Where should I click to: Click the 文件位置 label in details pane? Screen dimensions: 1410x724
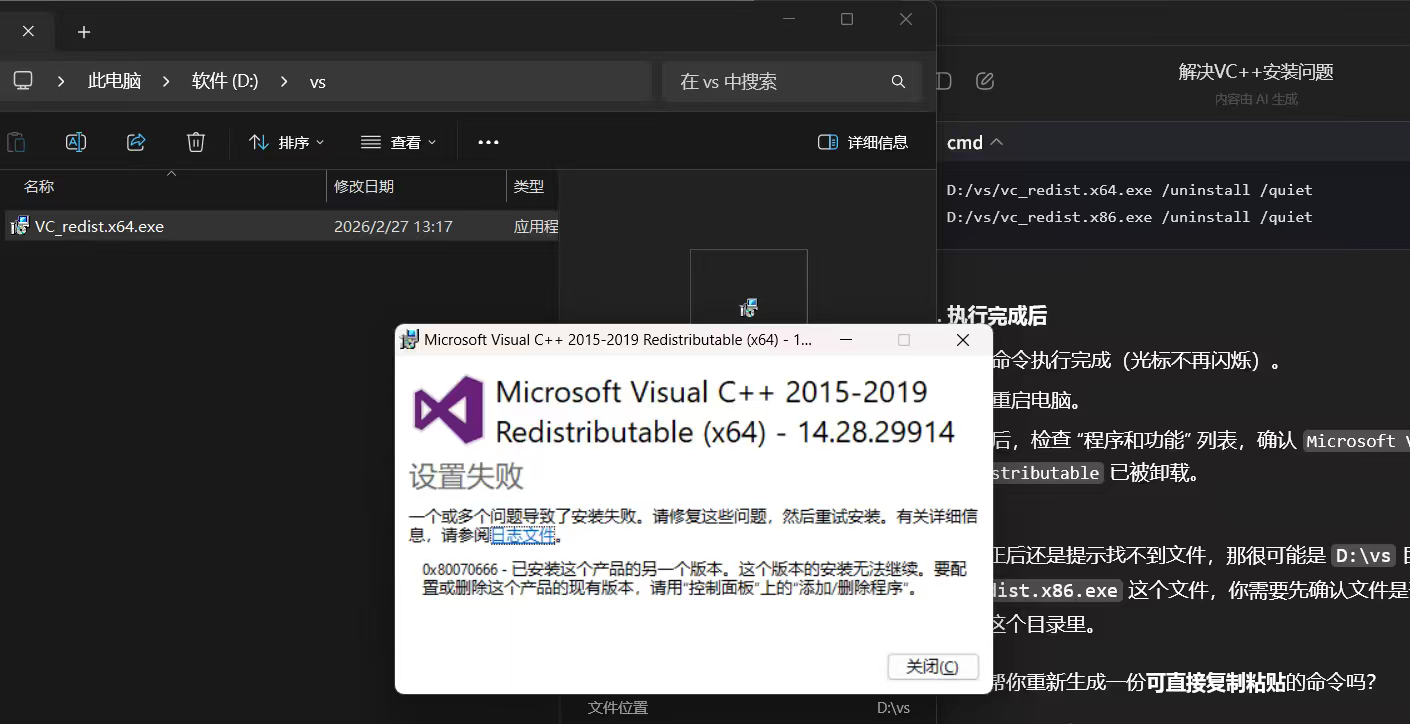(618, 708)
